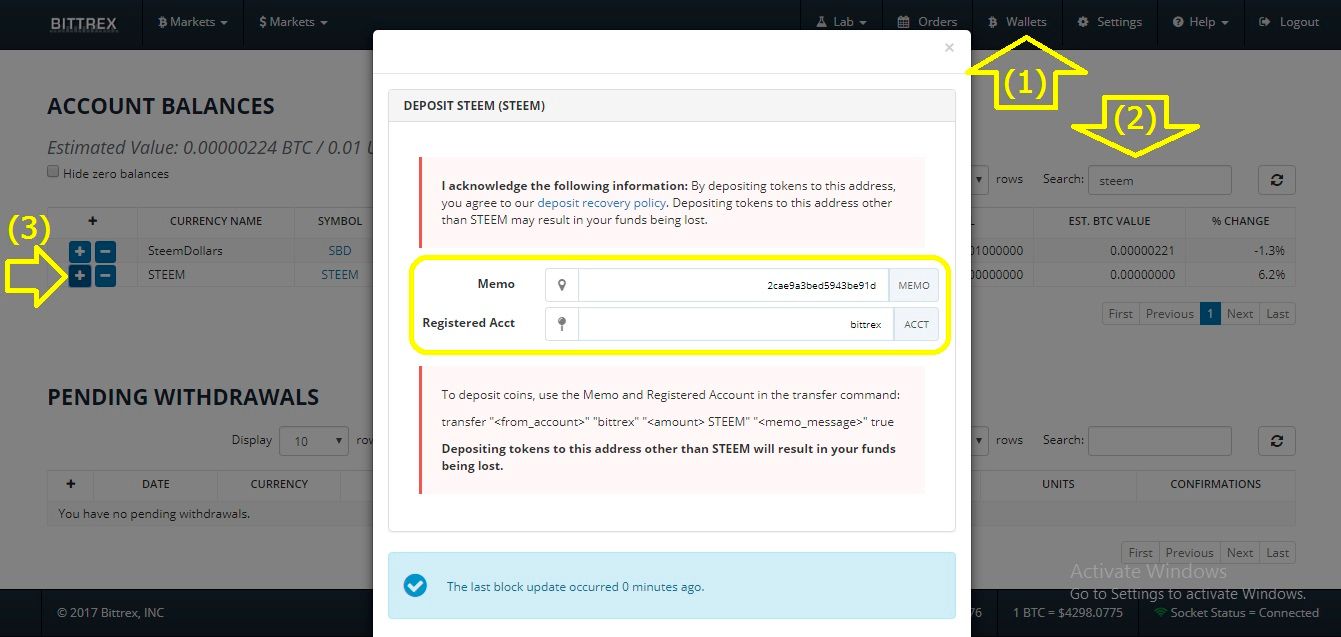Click the pin icon beside Memo field
This screenshot has width=1341, height=637.
tap(562, 285)
